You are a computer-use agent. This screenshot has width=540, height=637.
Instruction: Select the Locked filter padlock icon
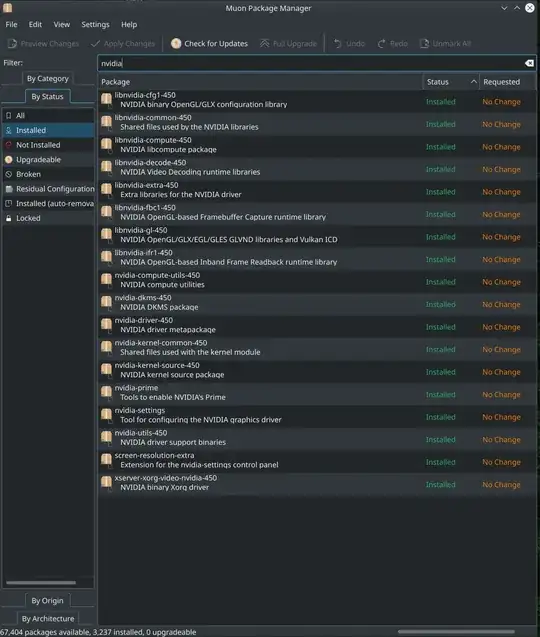click(9, 218)
